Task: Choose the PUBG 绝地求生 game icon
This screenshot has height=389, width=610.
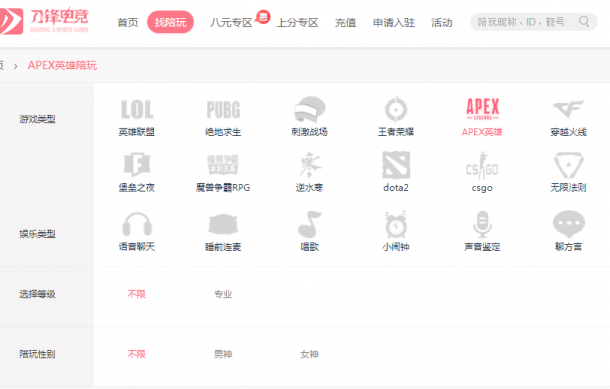Action: [223, 110]
